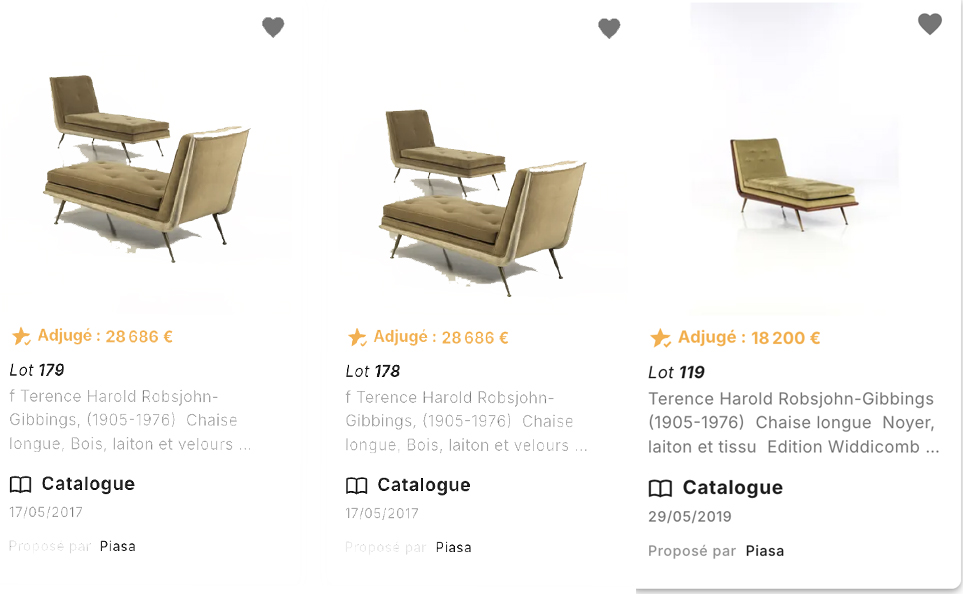The width and height of the screenshot is (963, 594).
Task: Open the Catalogue link under Lot 119
Action: pyautogui.click(x=732, y=488)
